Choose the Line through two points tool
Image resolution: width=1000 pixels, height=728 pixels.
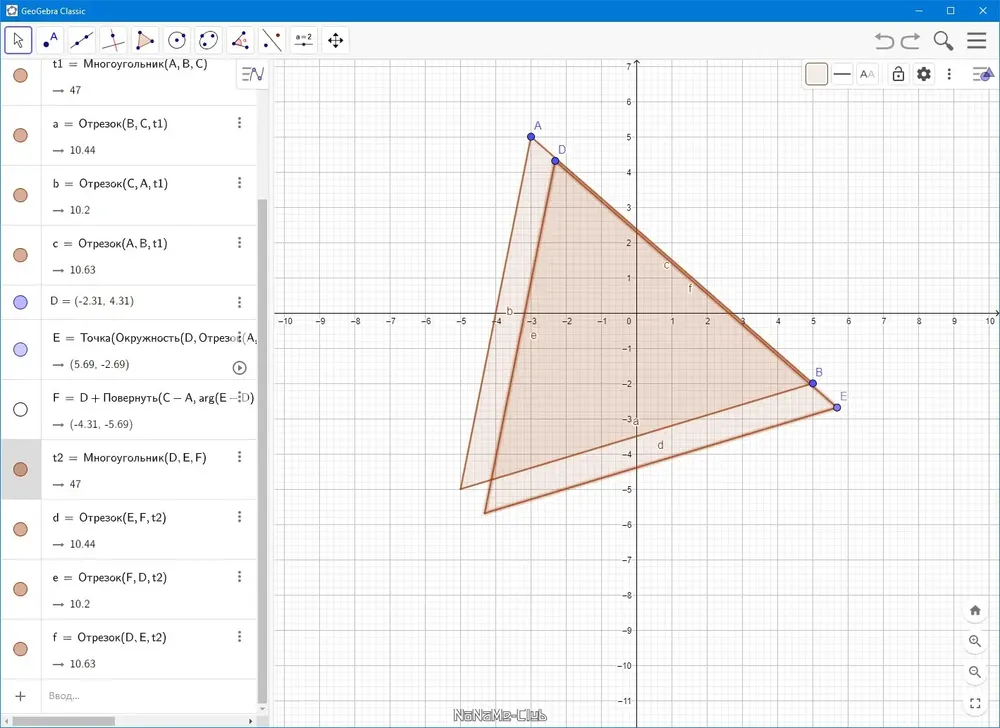click(x=82, y=40)
